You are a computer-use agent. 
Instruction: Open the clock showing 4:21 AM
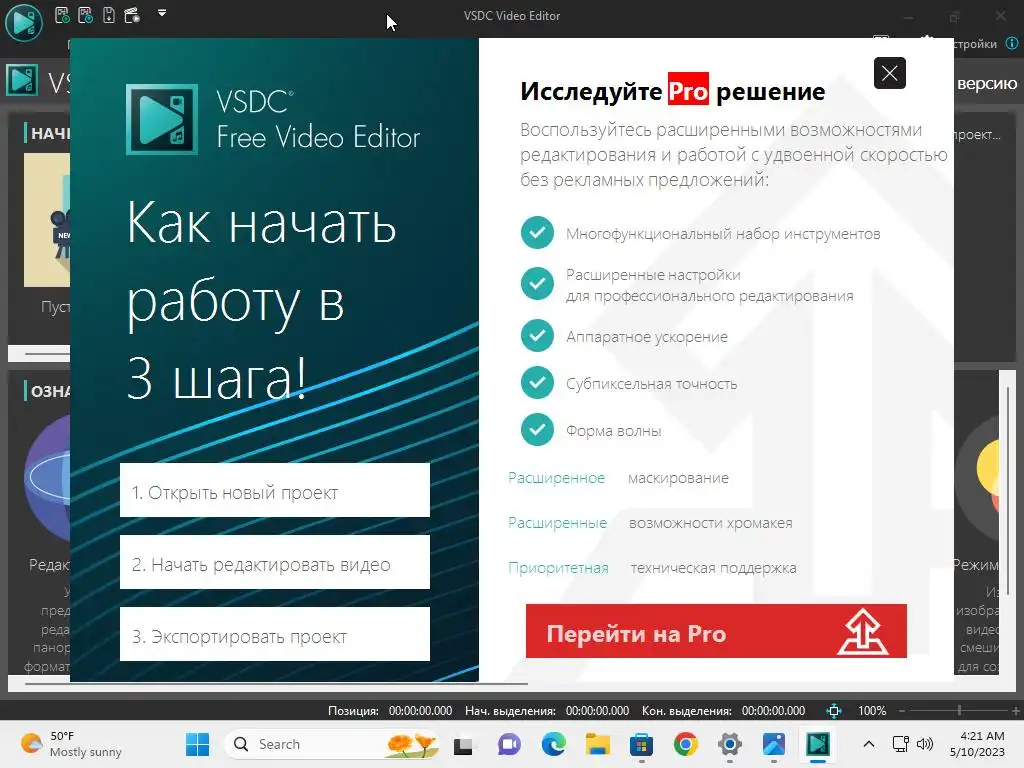click(977, 744)
